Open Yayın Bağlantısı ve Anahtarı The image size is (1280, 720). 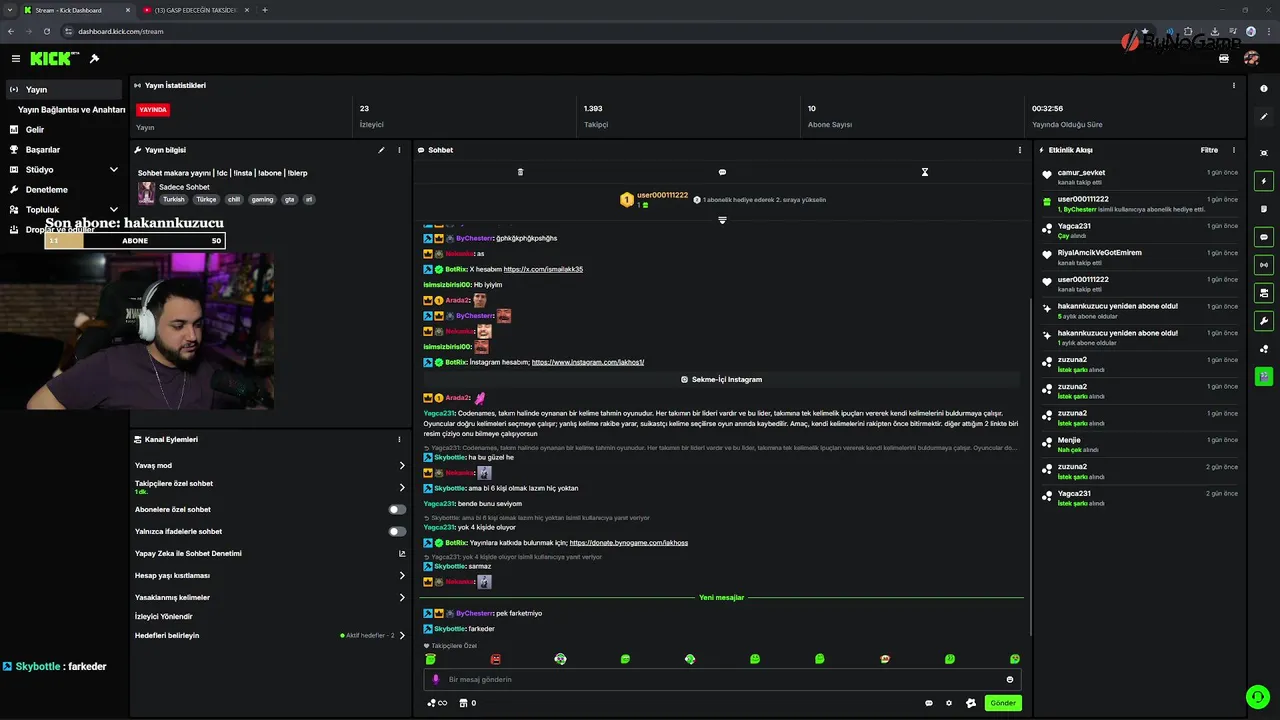pos(71,110)
